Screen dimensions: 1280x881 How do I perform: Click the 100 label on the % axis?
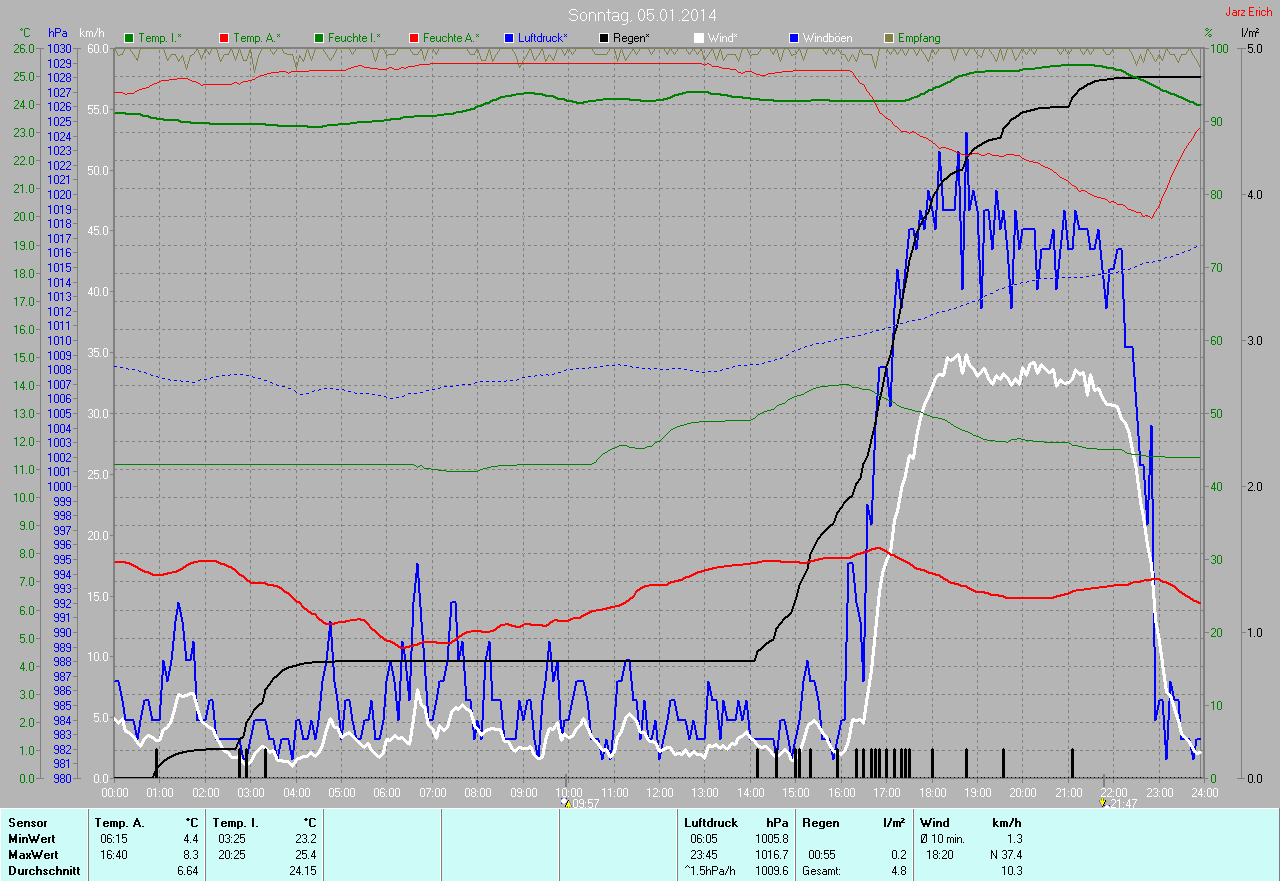point(1219,48)
